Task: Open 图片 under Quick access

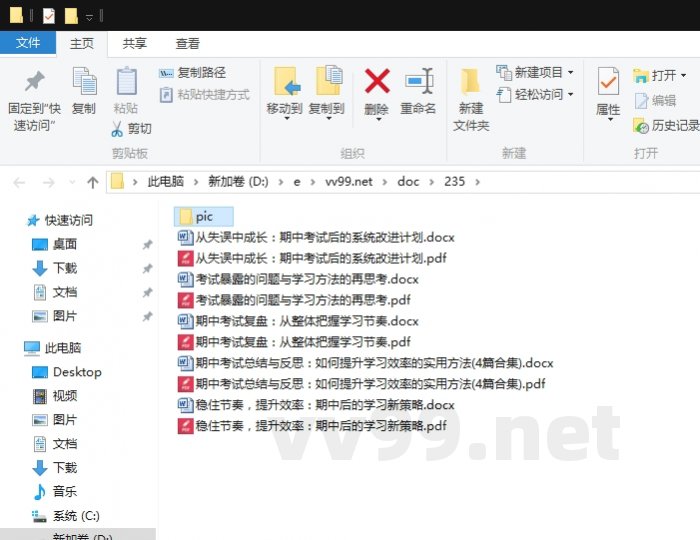Action: (x=54, y=316)
